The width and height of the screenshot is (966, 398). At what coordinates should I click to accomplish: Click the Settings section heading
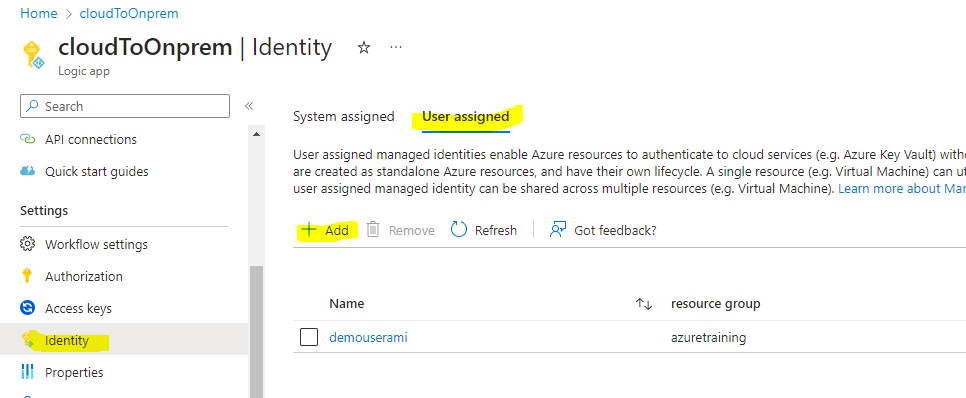click(x=44, y=211)
